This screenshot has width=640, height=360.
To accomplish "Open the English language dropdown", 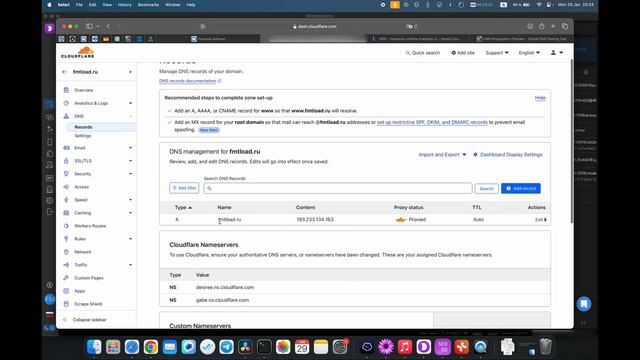I will pyautogui.click(x=529, y=53).
